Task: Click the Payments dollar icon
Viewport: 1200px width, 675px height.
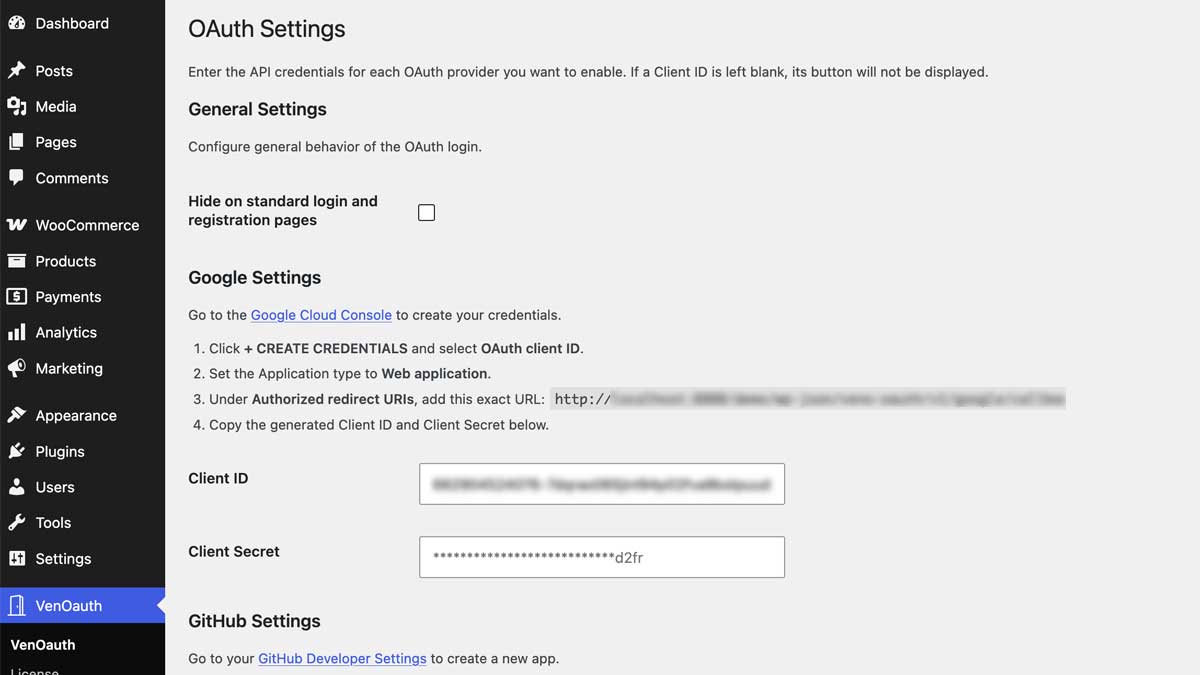Action: click(x=16, y=297)
